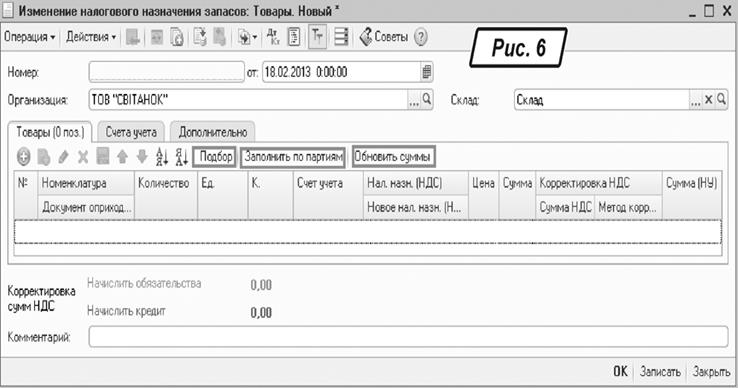
Task: Click the greyed save document icon
Action: (x=133, y=37)
